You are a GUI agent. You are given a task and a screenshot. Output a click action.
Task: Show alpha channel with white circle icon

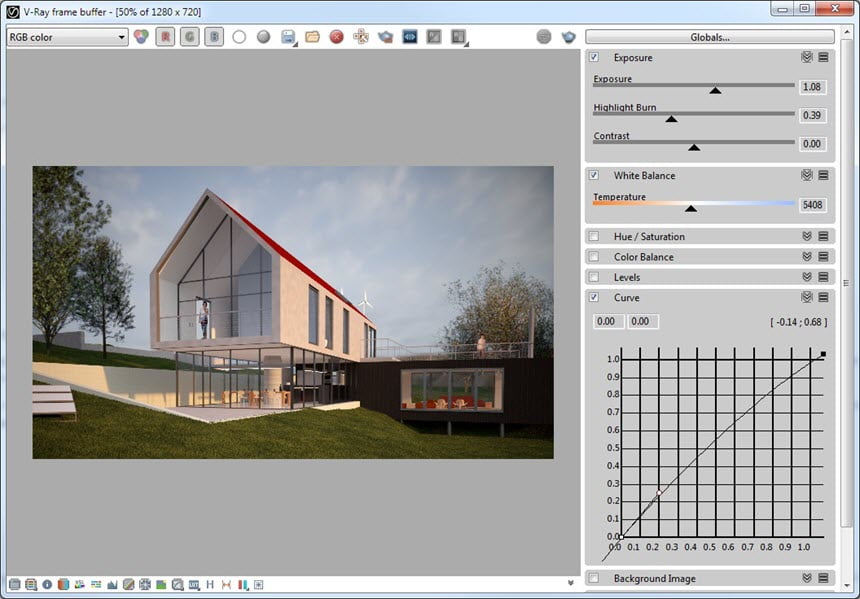(x=239, y=37)
